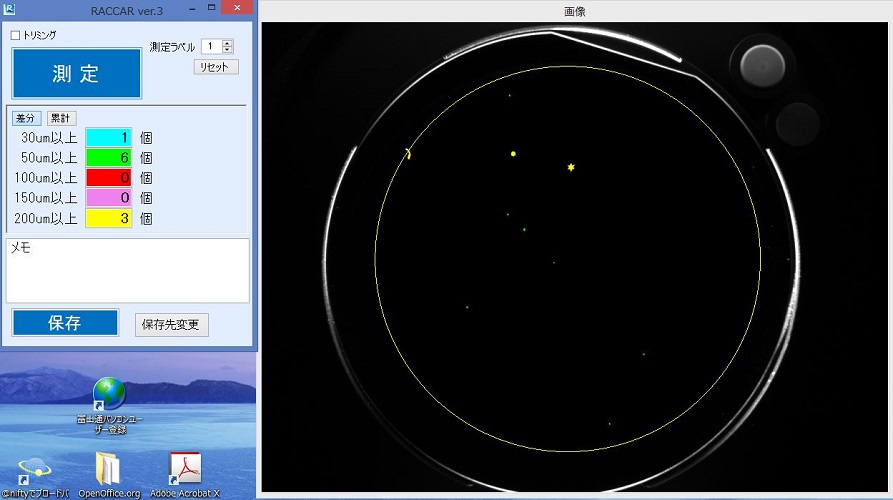Image resolution: width=893 pixels, height=500 pixels.
Task: Click inside the メモ text area
Action: point(127,270)
